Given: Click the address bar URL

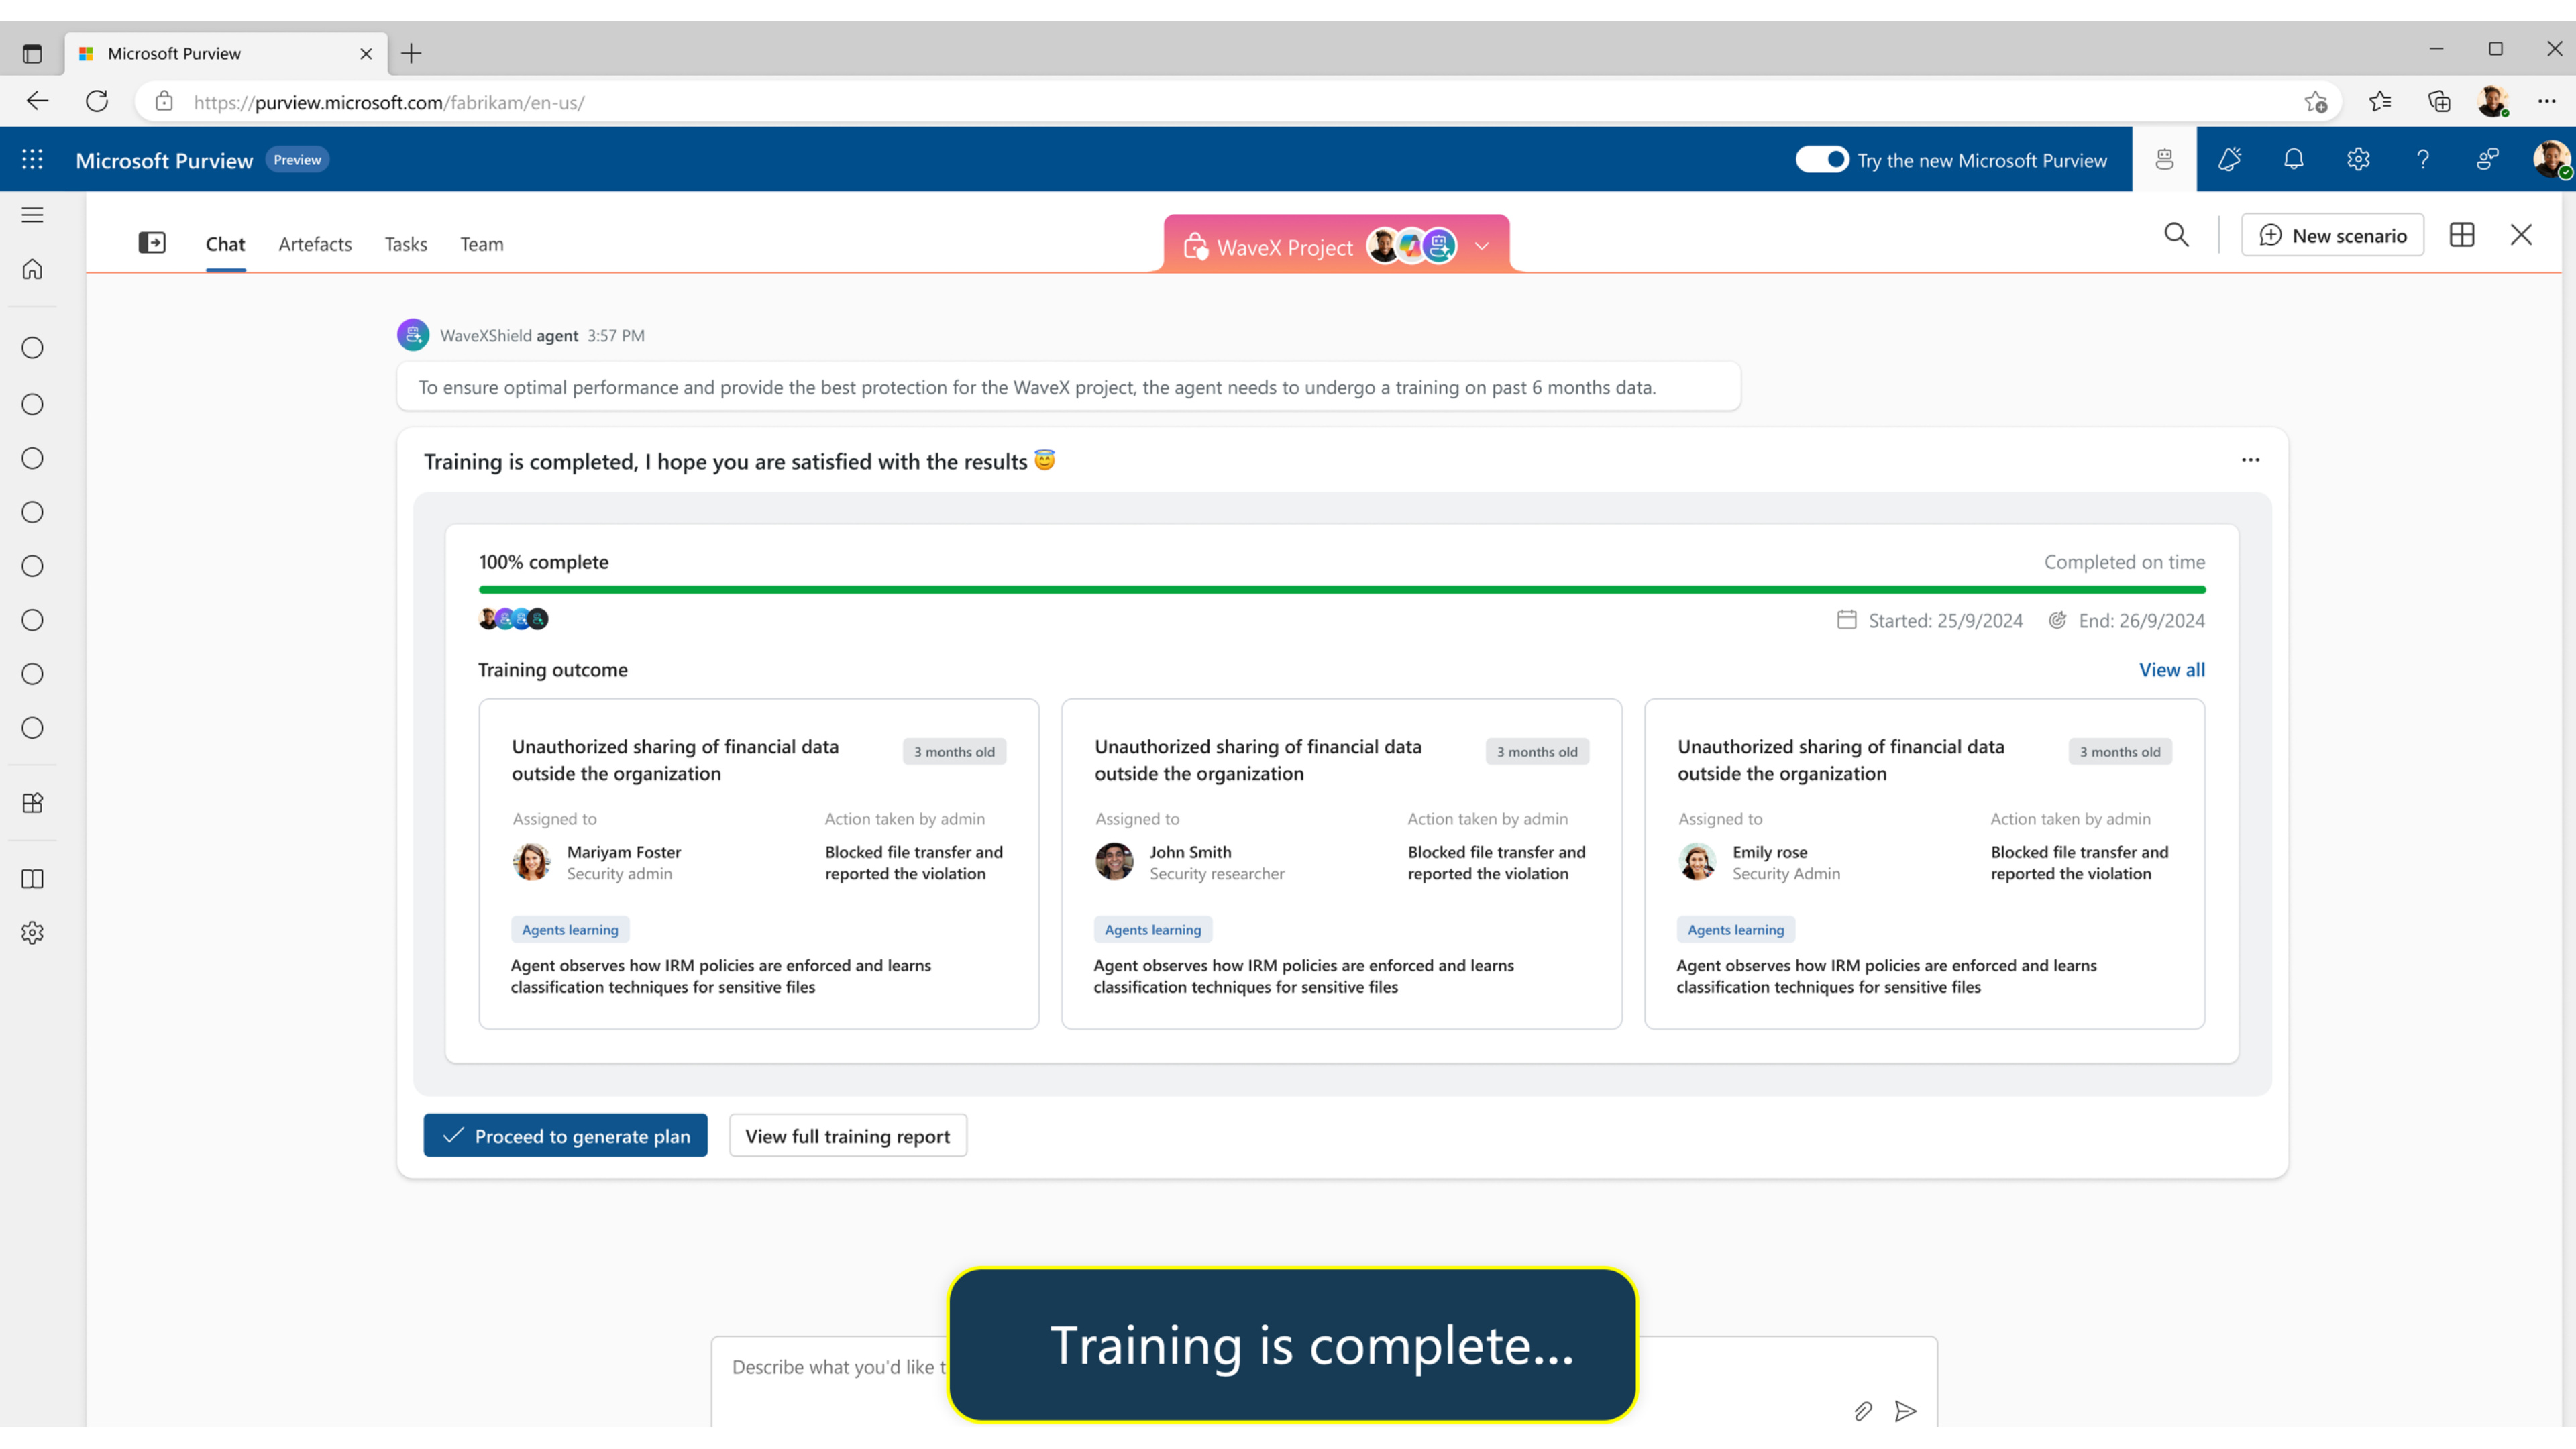Looking at the screenshot, I should coord(389,102).
